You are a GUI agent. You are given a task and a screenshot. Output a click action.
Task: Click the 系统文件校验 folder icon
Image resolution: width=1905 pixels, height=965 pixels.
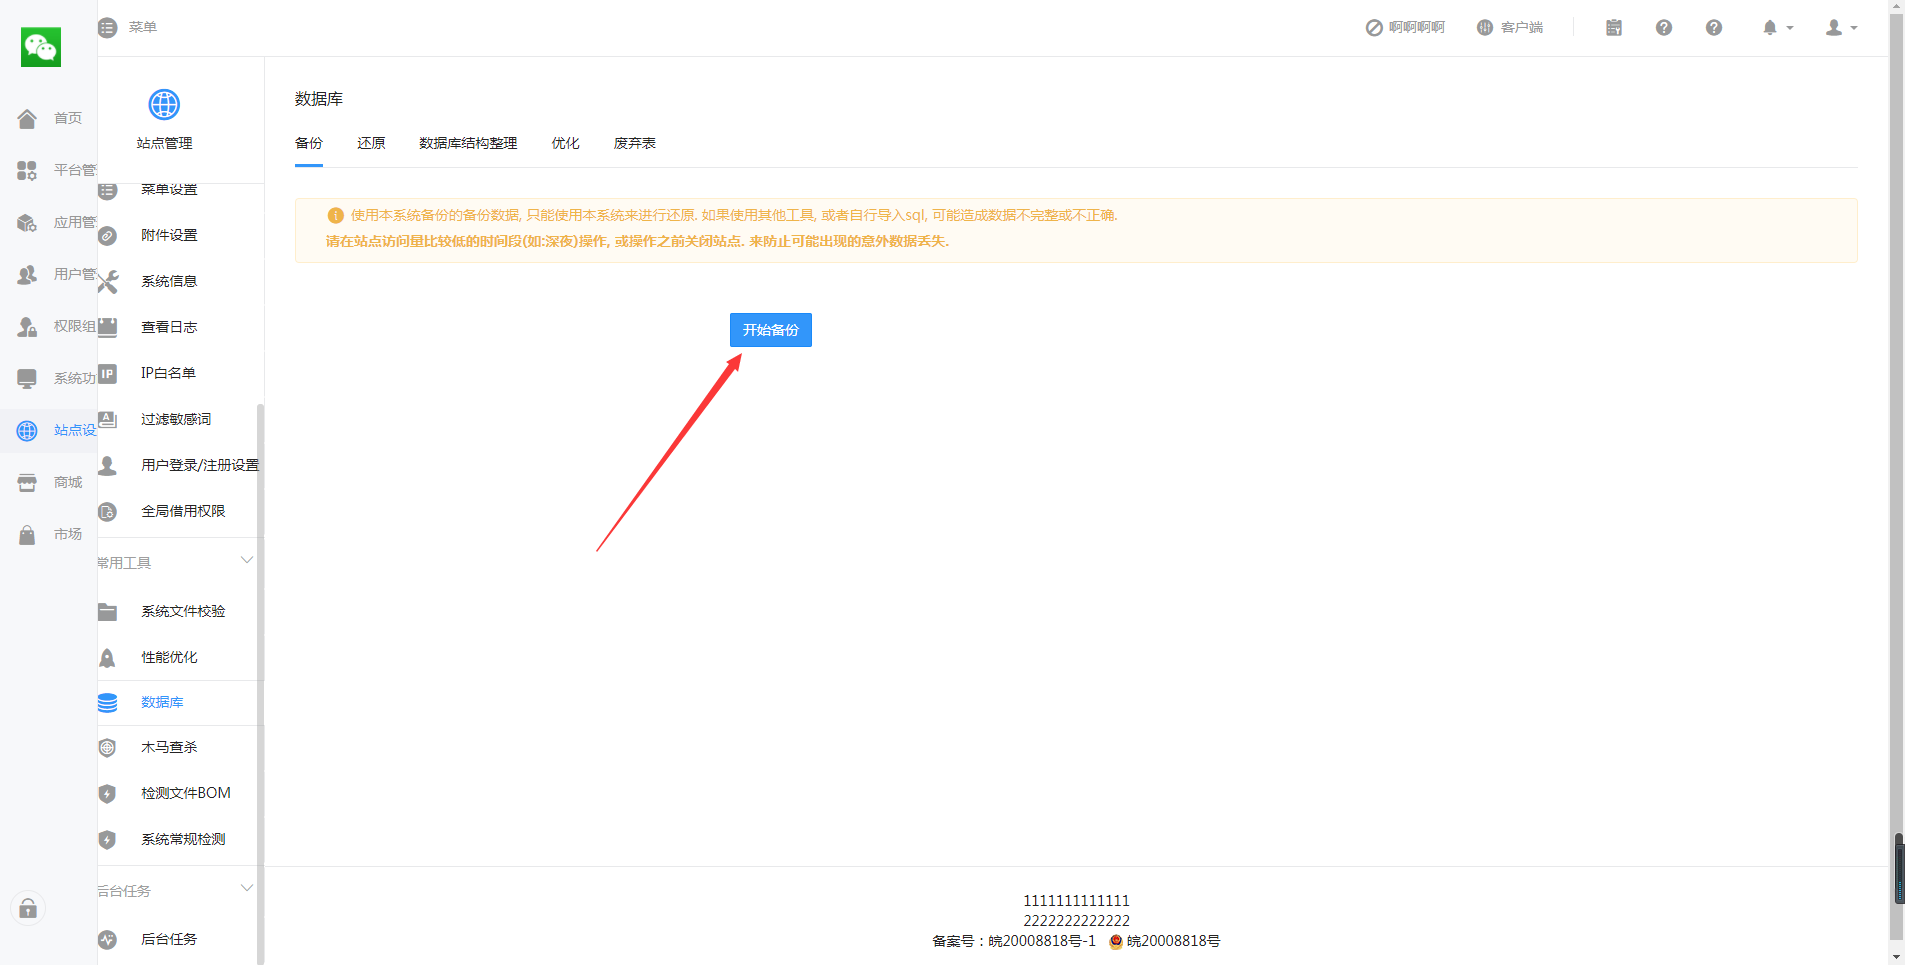click(108, 612)
